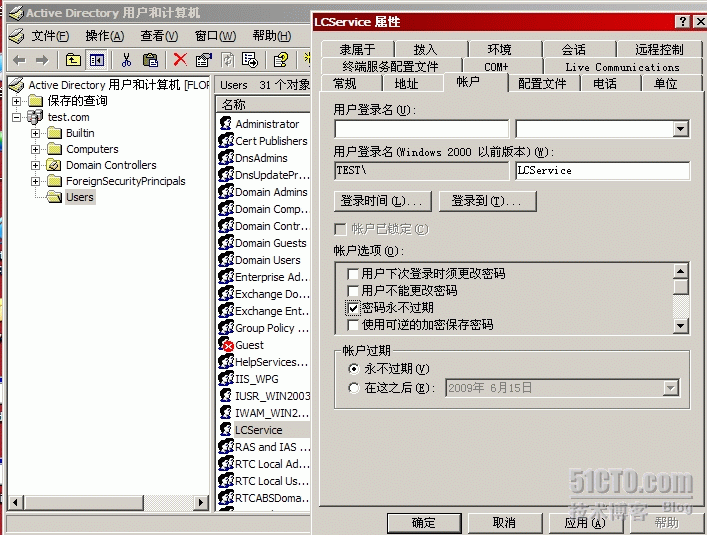This screenshot has width=707, height=535.
Task: Click the Forward arrow toolbar icon
Action: coord(42,60)
